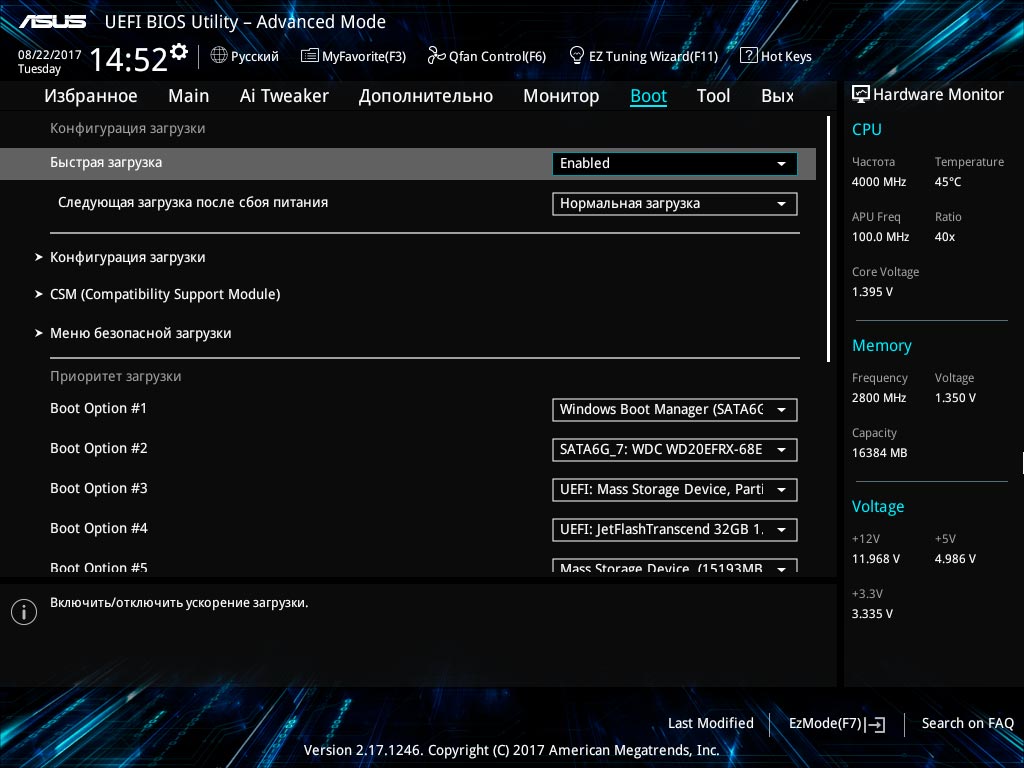
Task: Click the Boot Option #4 label
Action: coord(99,528)
